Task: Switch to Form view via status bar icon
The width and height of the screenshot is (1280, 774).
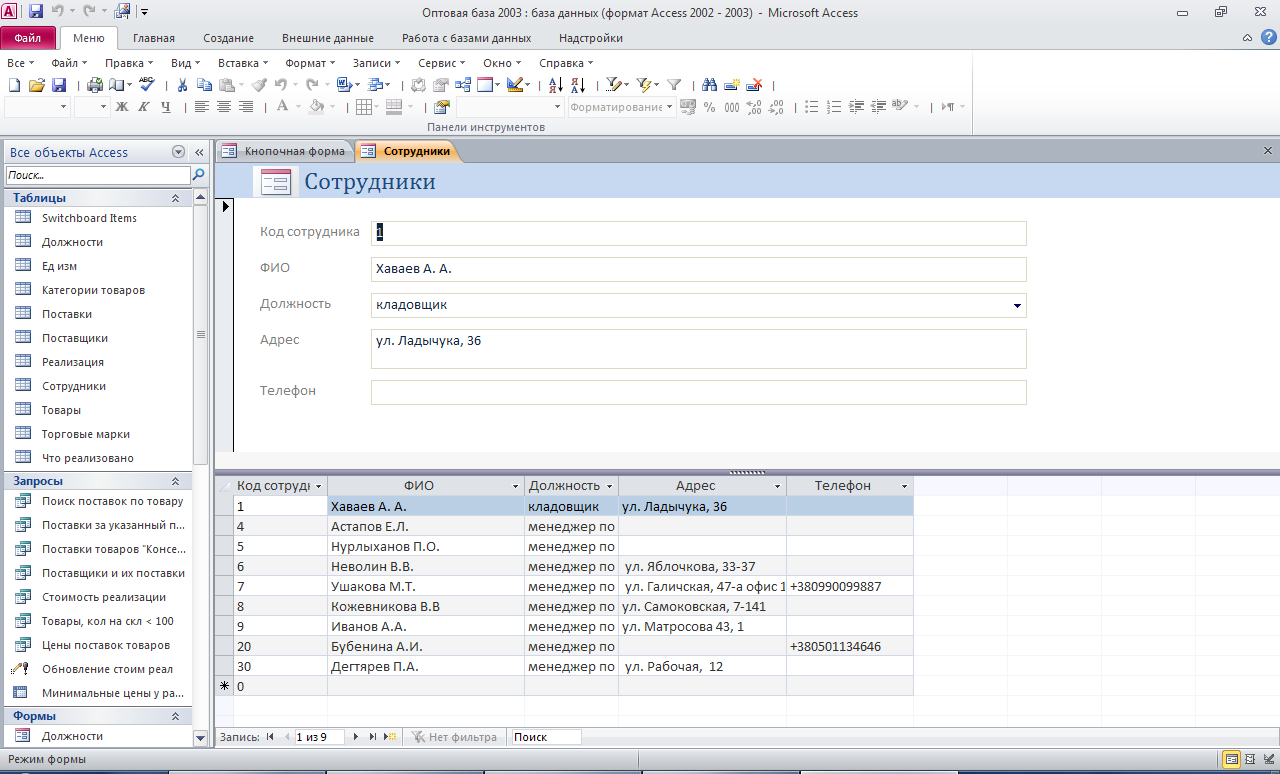Action: [x=1232, y=759]
